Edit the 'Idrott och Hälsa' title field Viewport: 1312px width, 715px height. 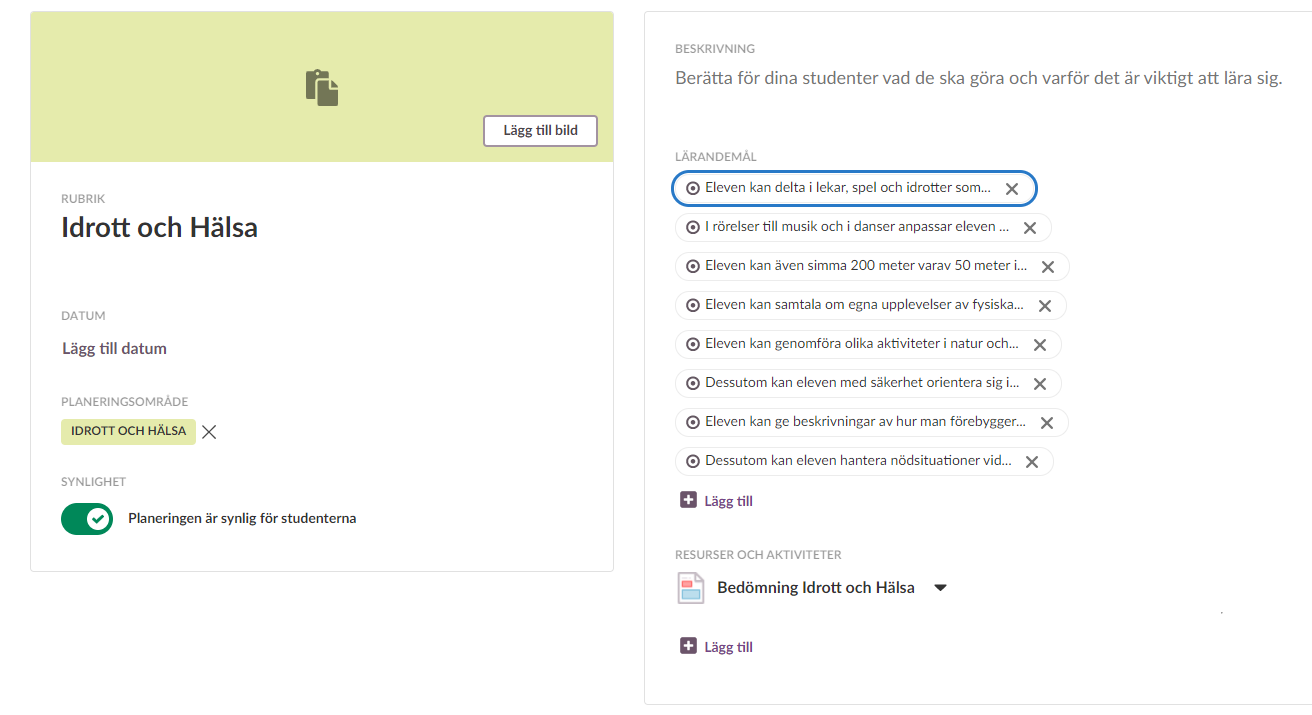(160, 228)
